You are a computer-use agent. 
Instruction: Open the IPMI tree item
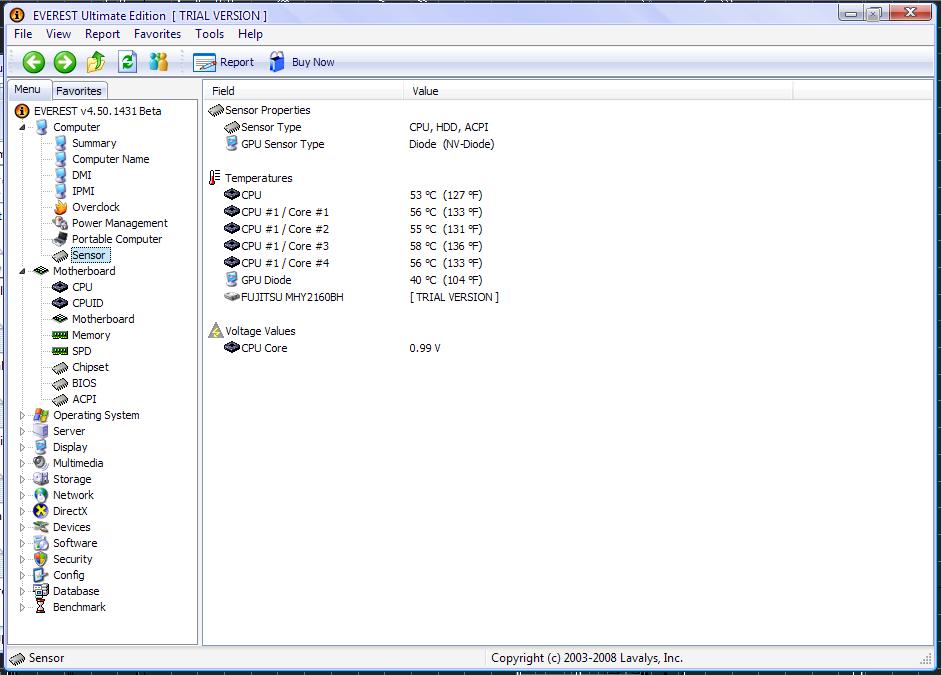[83, 191]
